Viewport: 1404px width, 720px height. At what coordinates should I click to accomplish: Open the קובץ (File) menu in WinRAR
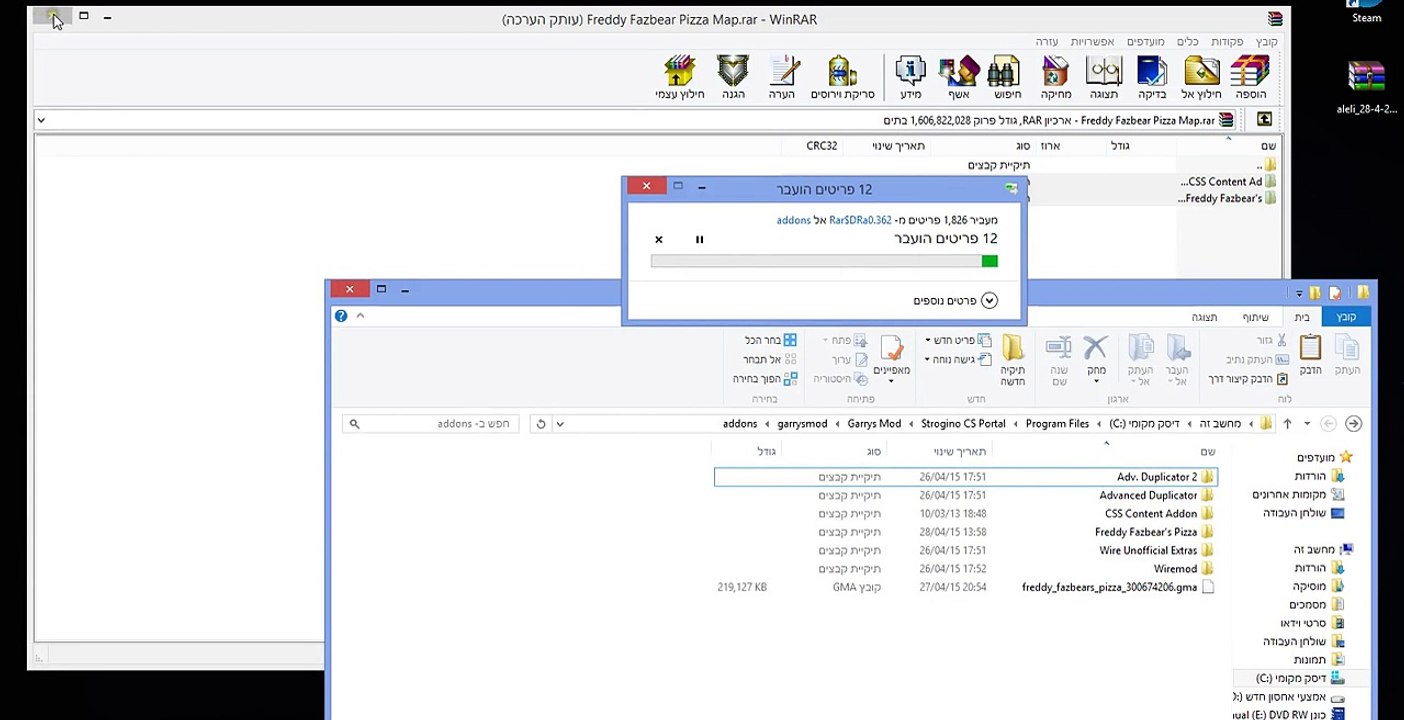[x=1267, y=41]
